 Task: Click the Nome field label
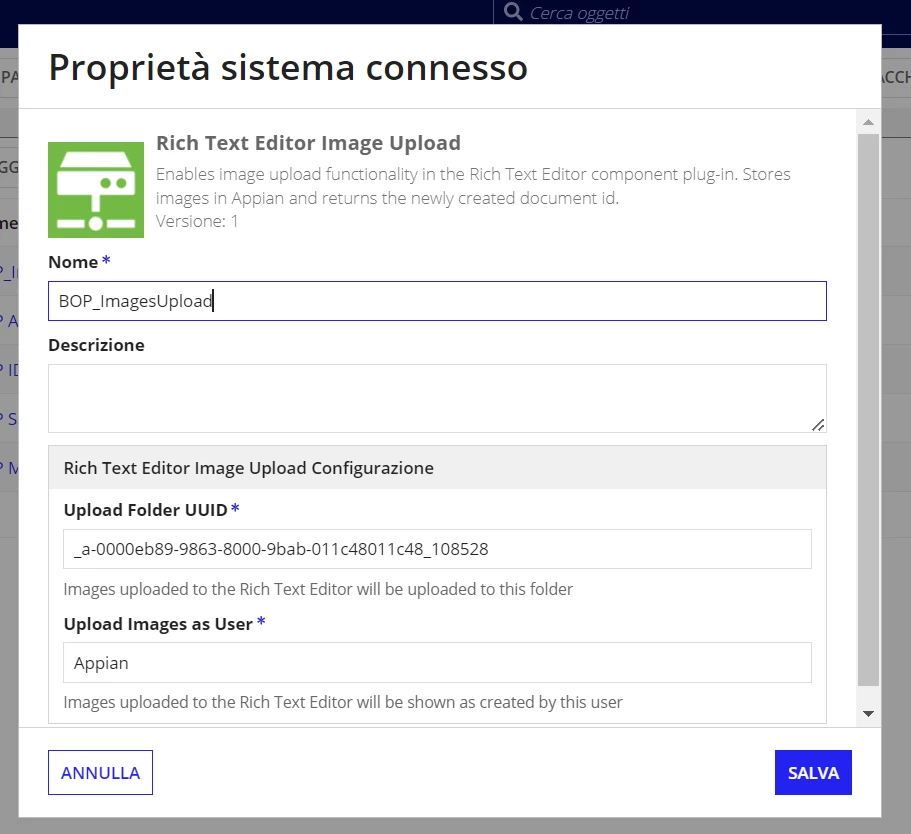[x=73, y=262]
